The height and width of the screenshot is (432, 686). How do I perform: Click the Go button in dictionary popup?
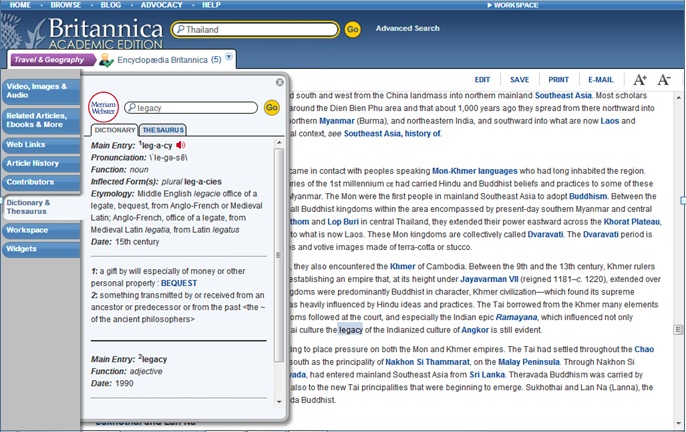pyautogui.click(x=272, y=107)
